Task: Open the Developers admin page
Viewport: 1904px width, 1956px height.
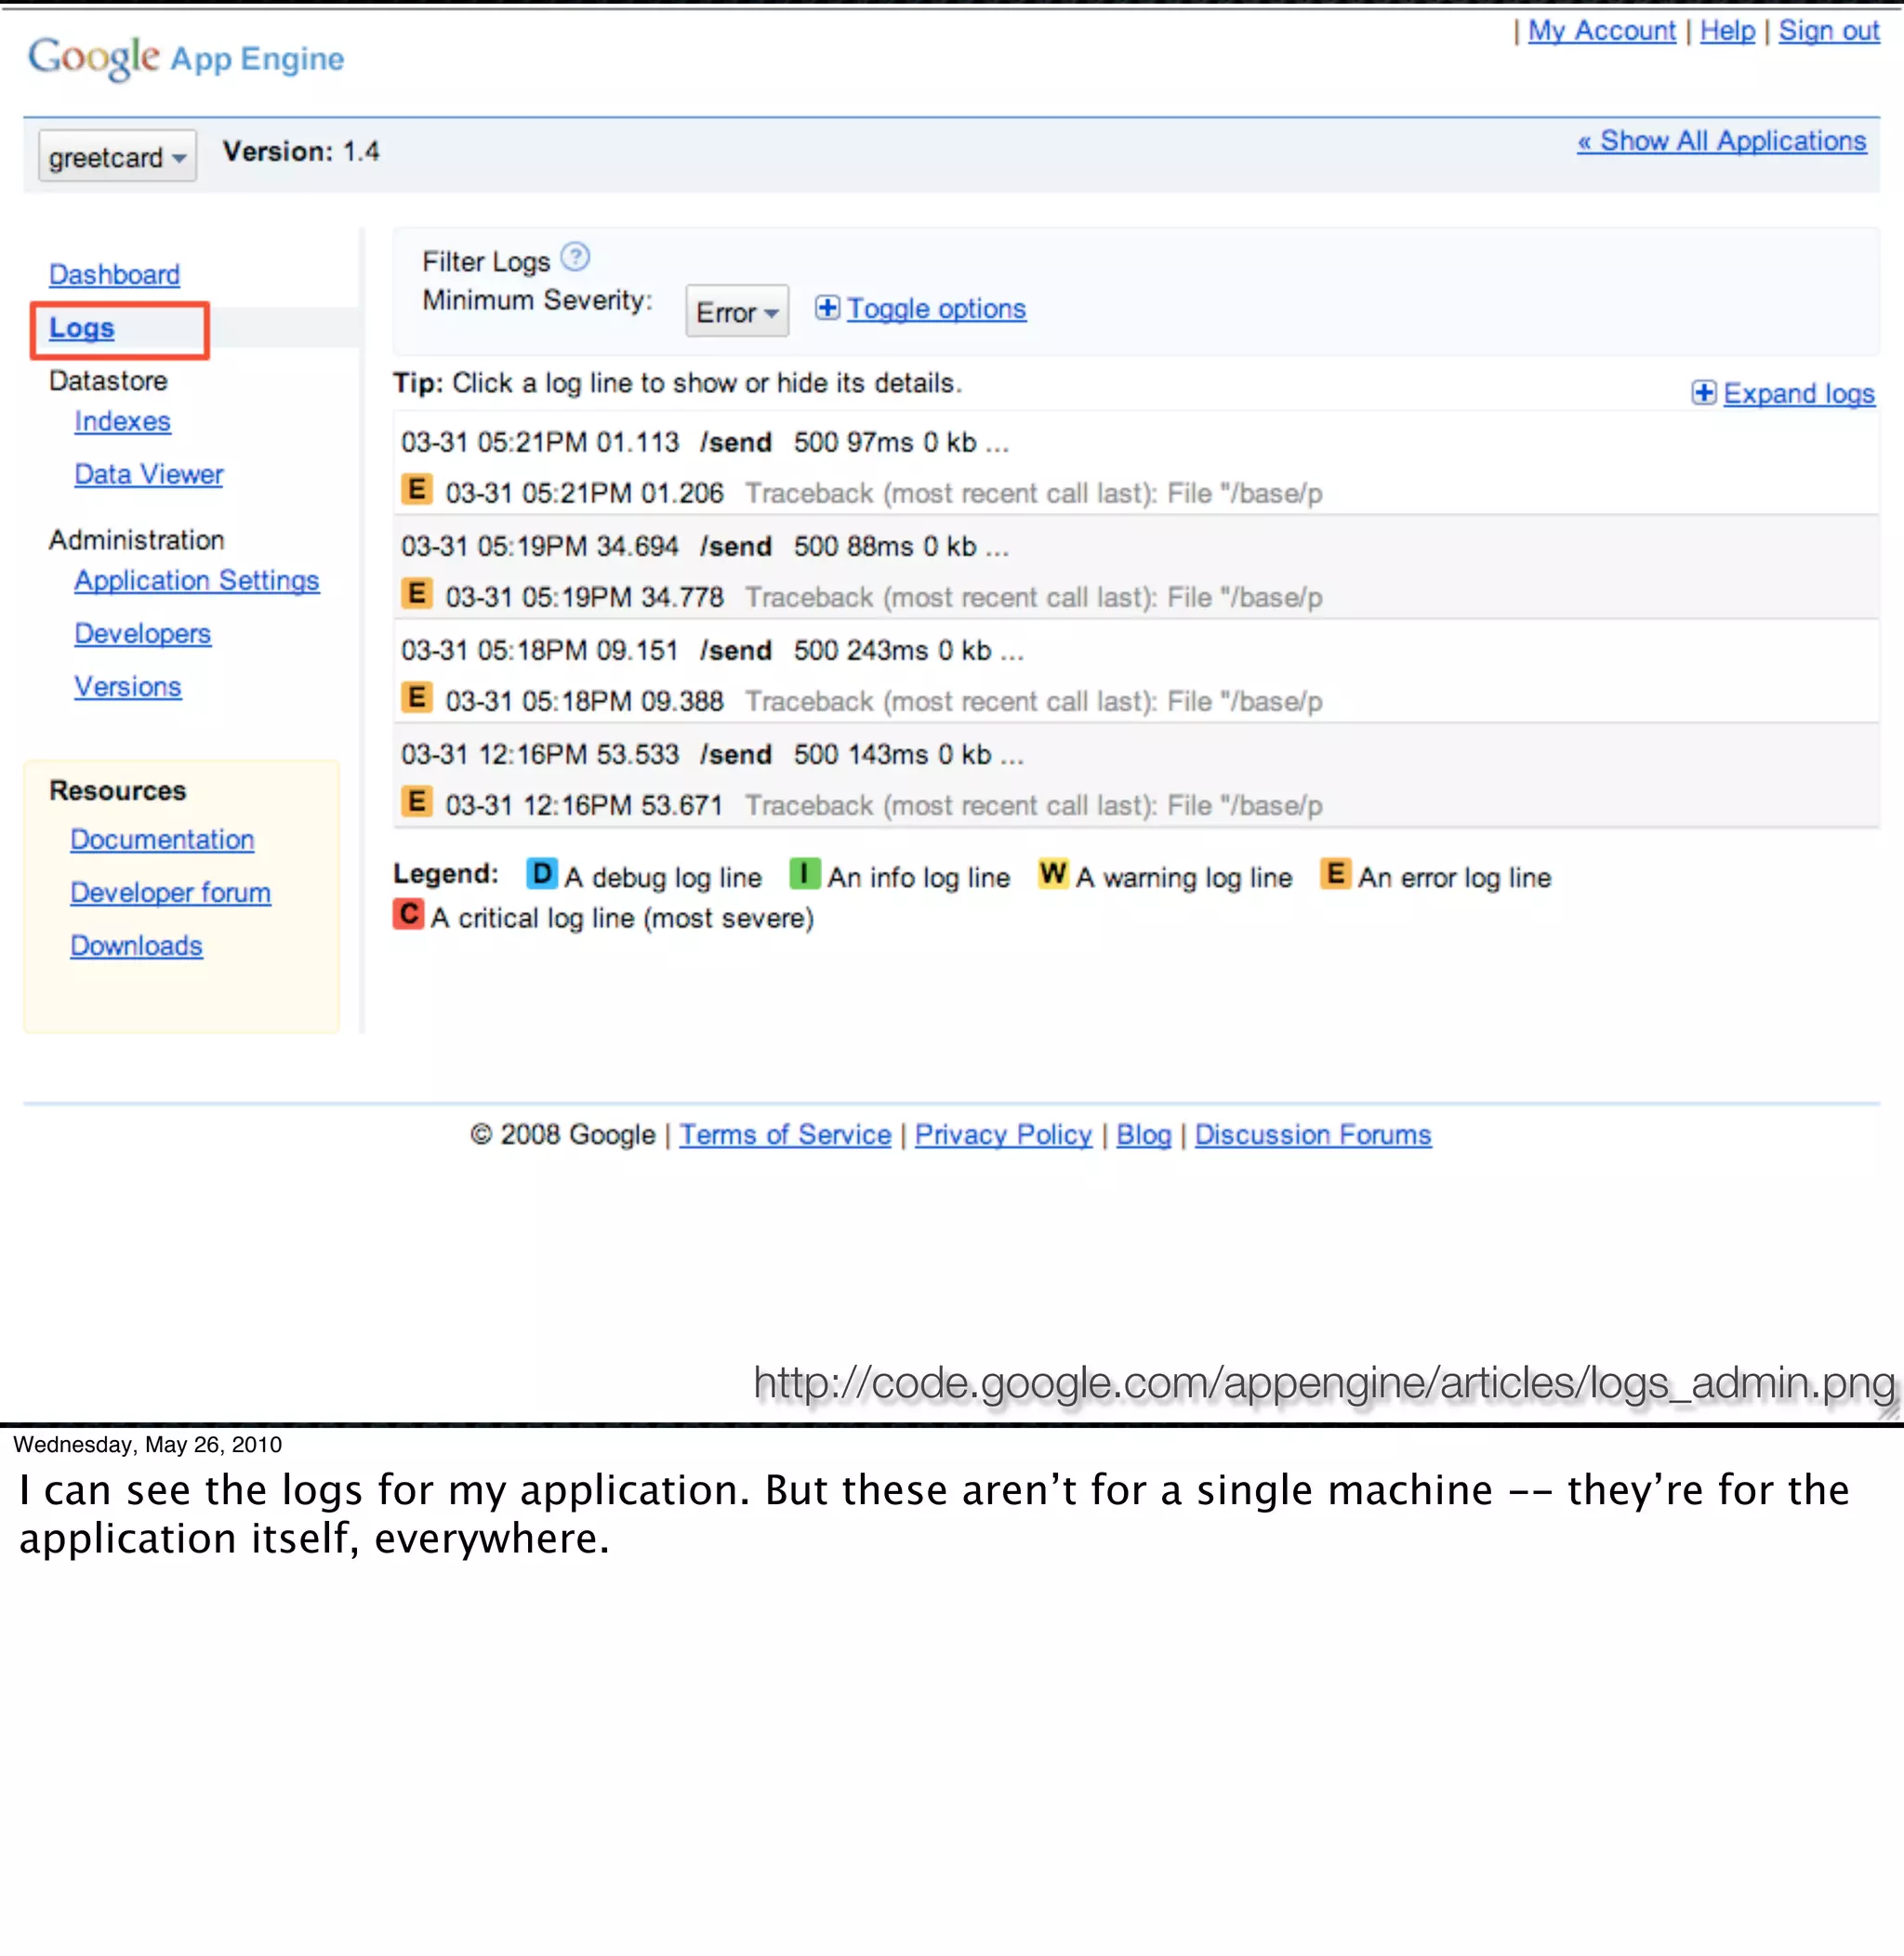Action: tap(143, 634)
